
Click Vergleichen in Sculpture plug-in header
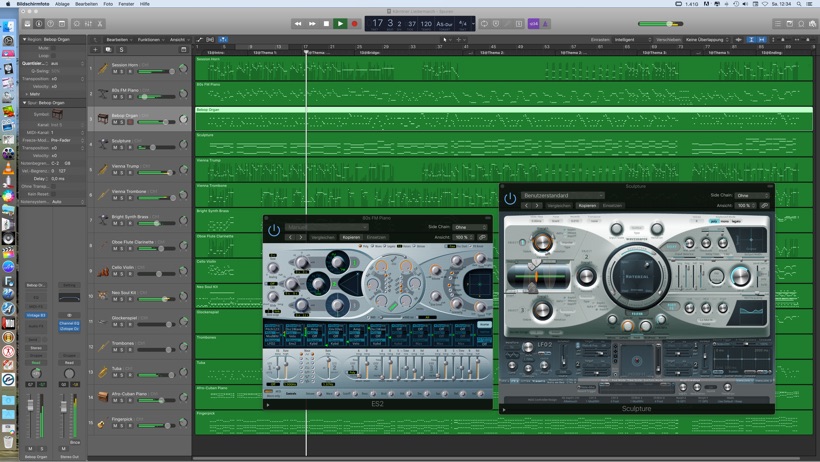point(559,206)
